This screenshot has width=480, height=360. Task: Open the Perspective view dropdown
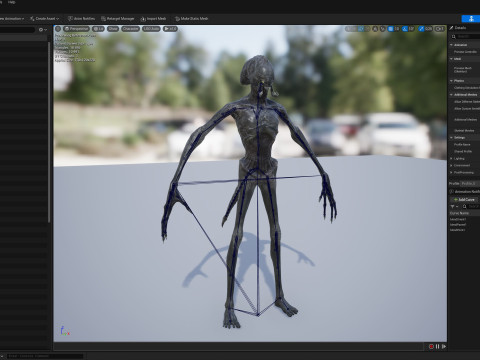coord(76,29)
